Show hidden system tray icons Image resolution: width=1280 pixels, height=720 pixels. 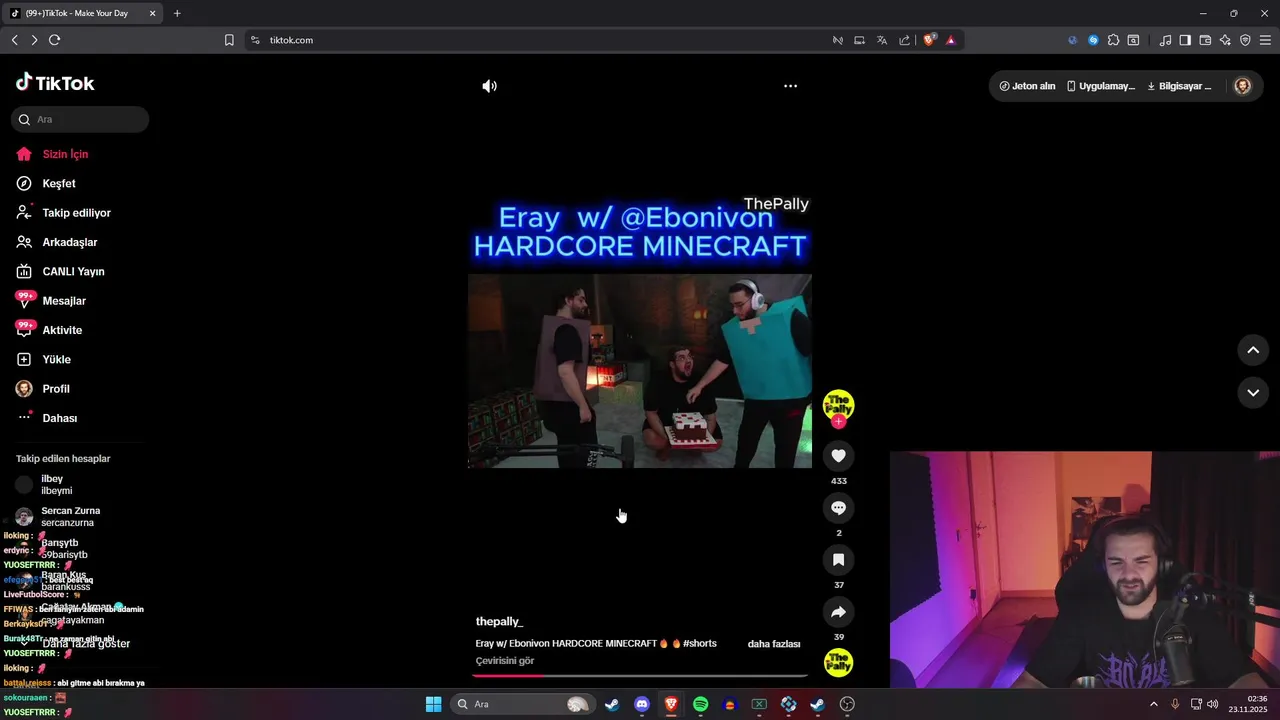click(1153, 704)
